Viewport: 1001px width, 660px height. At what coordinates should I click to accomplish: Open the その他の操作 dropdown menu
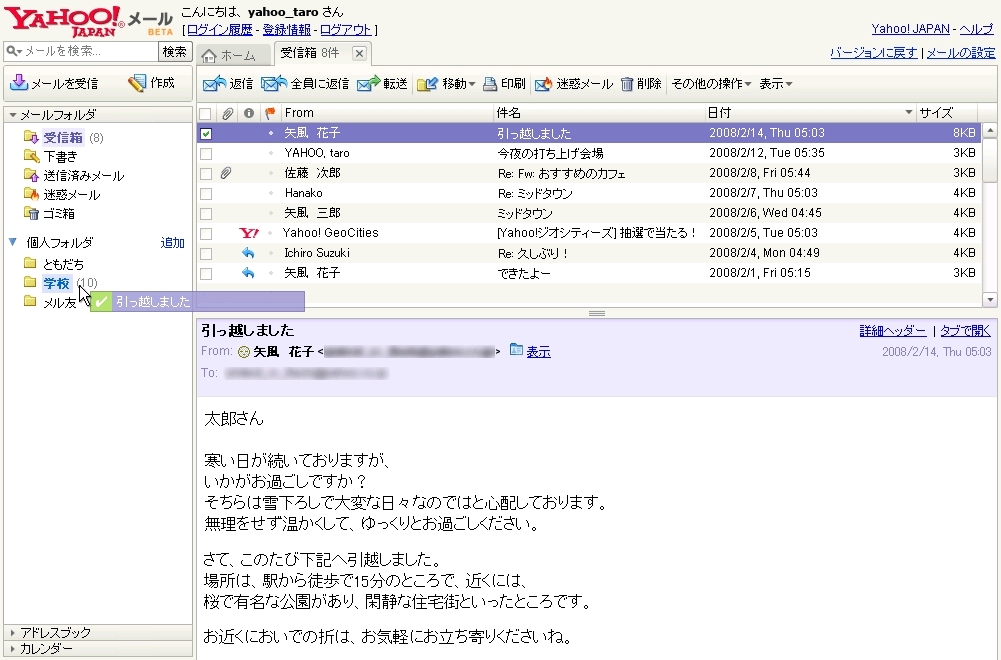point(711,84)
